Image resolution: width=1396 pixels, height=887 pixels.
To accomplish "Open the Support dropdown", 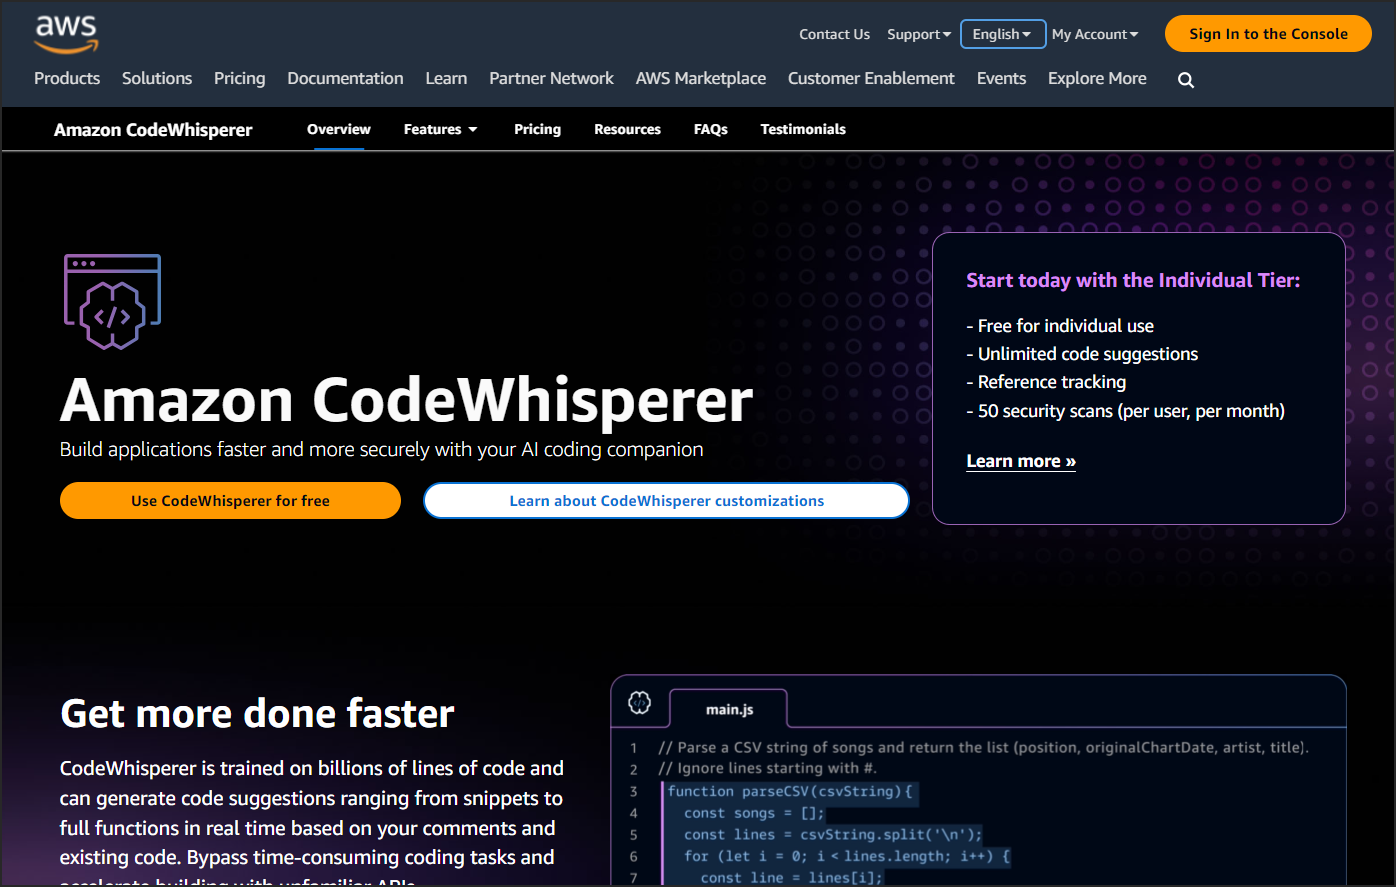I will pyautogui.click(x=919, y=34).
